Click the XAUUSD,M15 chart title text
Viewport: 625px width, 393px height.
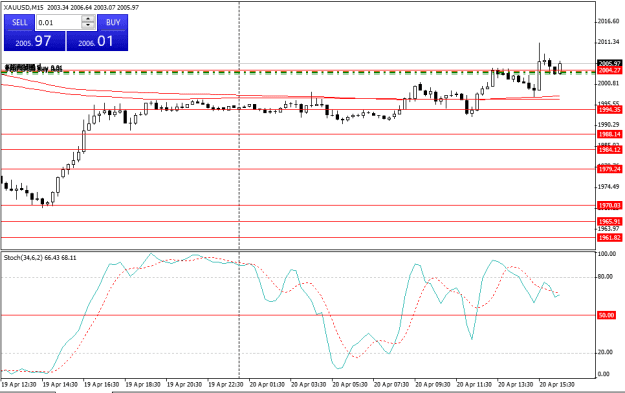pyautogui.click(x=24, y=7)
